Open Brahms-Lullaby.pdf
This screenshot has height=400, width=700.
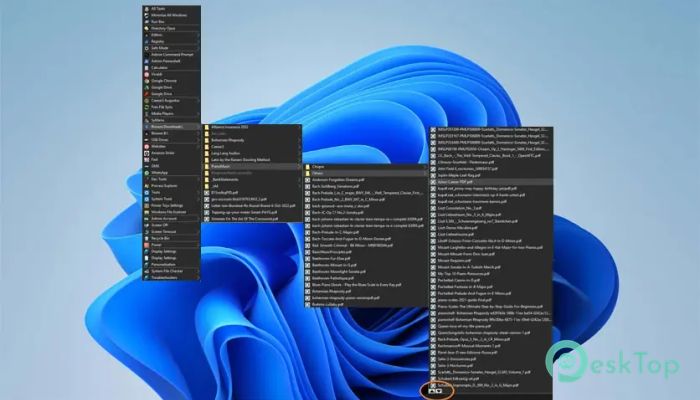366,304
